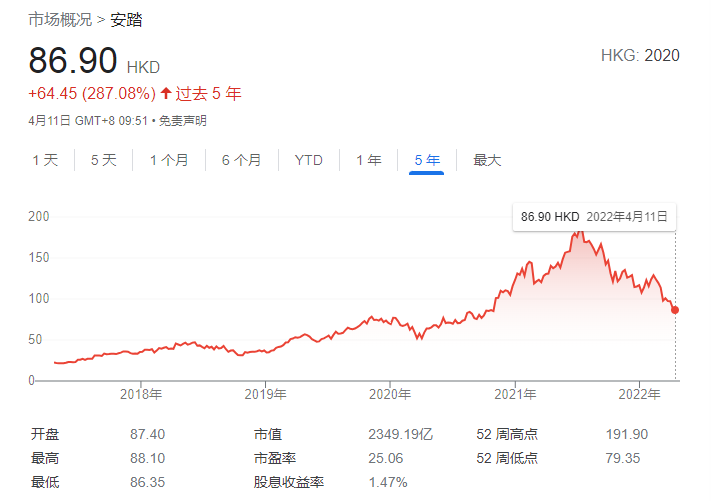Click the 50 y-axis label
The height and width of the screenshot is (501, 711).
pyautogui.click(x=35, y=340)
